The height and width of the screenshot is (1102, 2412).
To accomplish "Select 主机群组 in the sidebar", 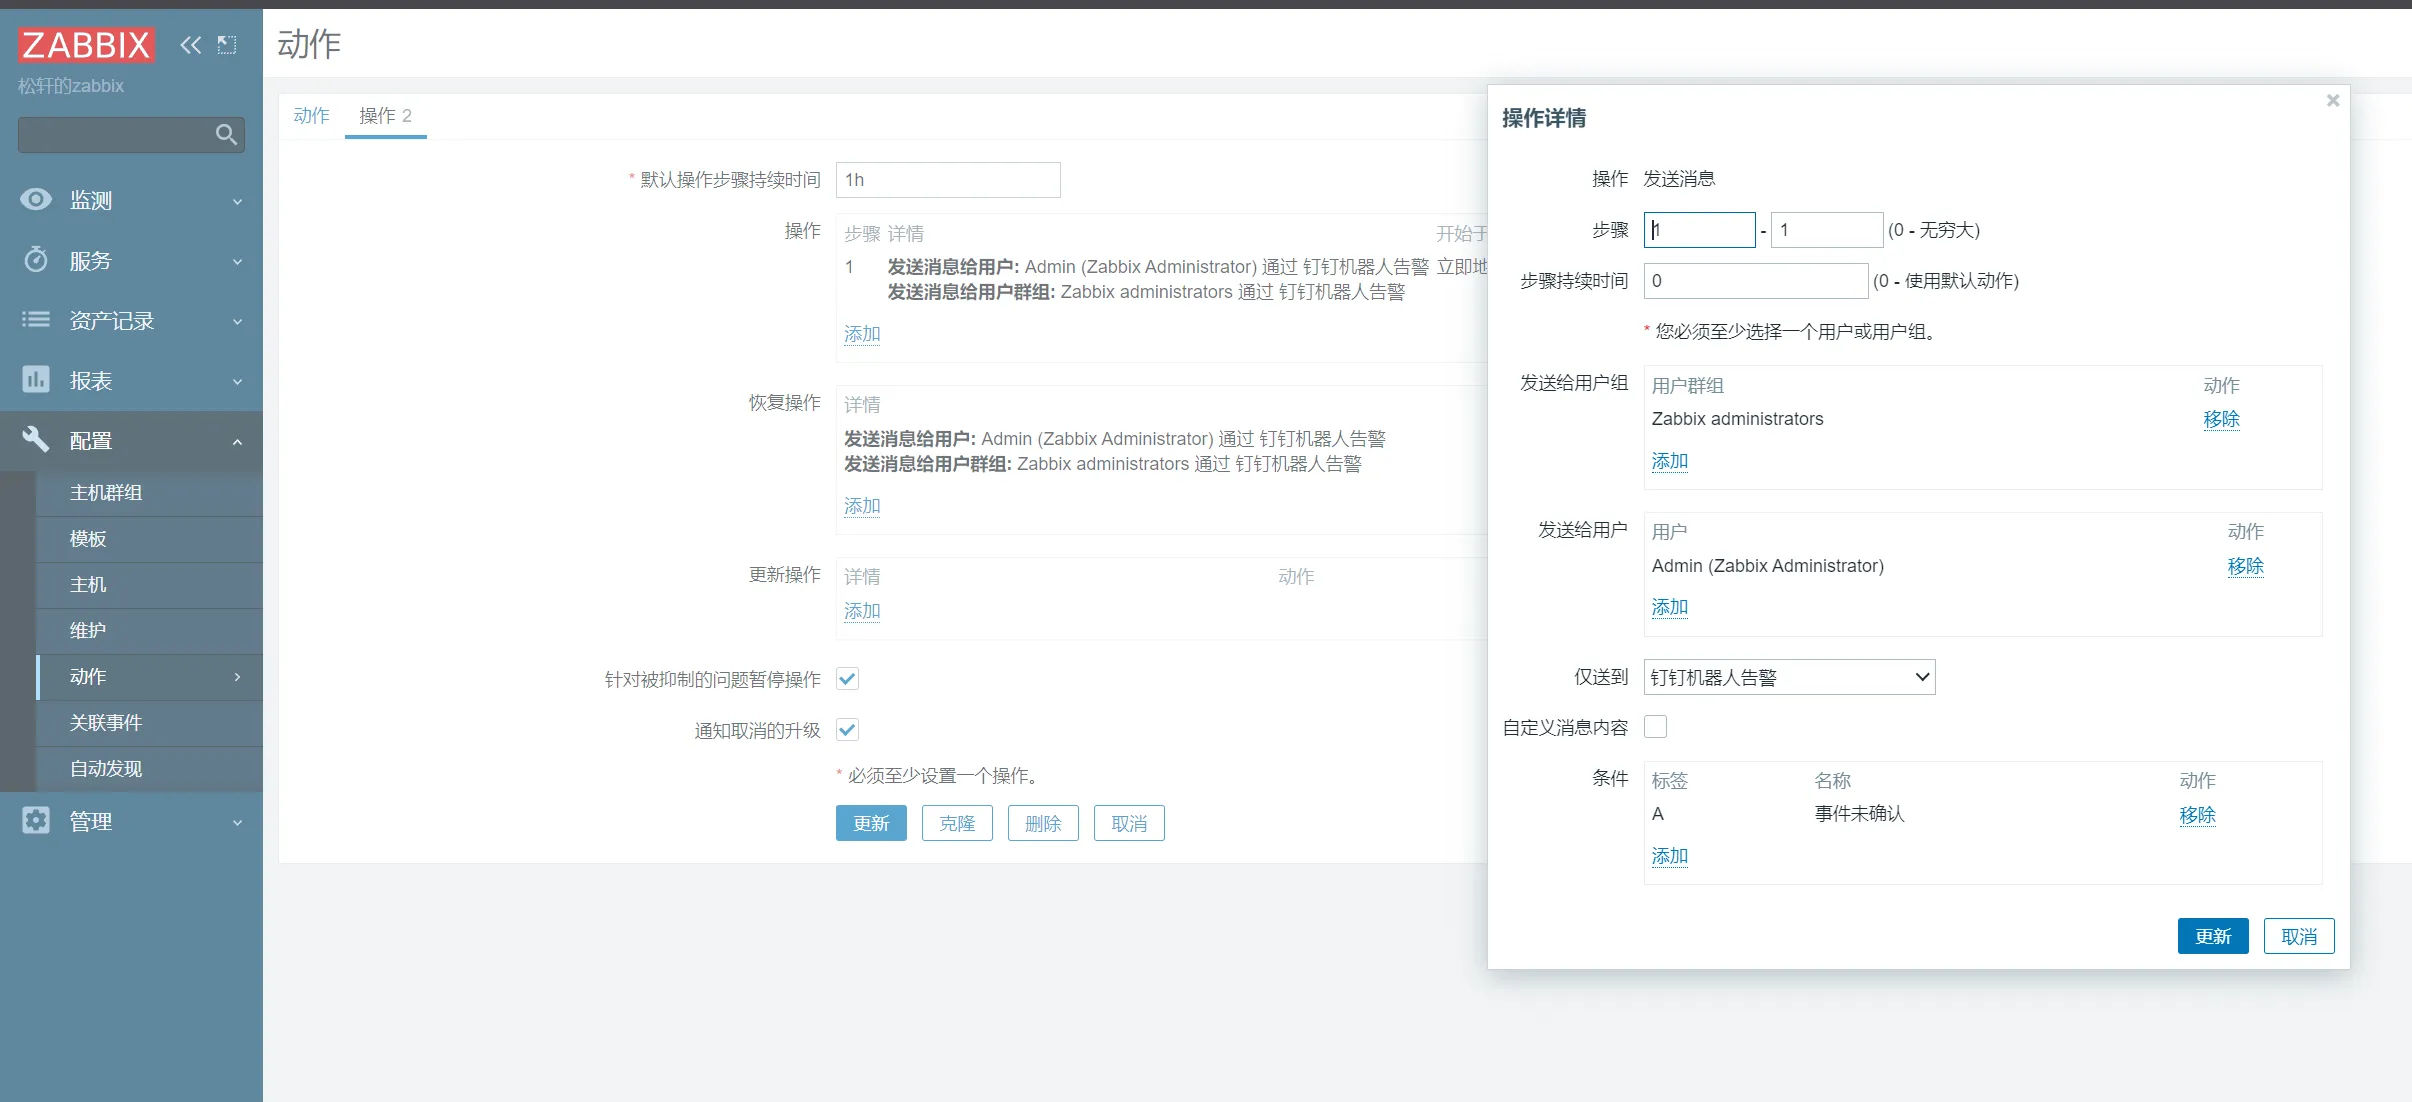I will pos(106,493).
